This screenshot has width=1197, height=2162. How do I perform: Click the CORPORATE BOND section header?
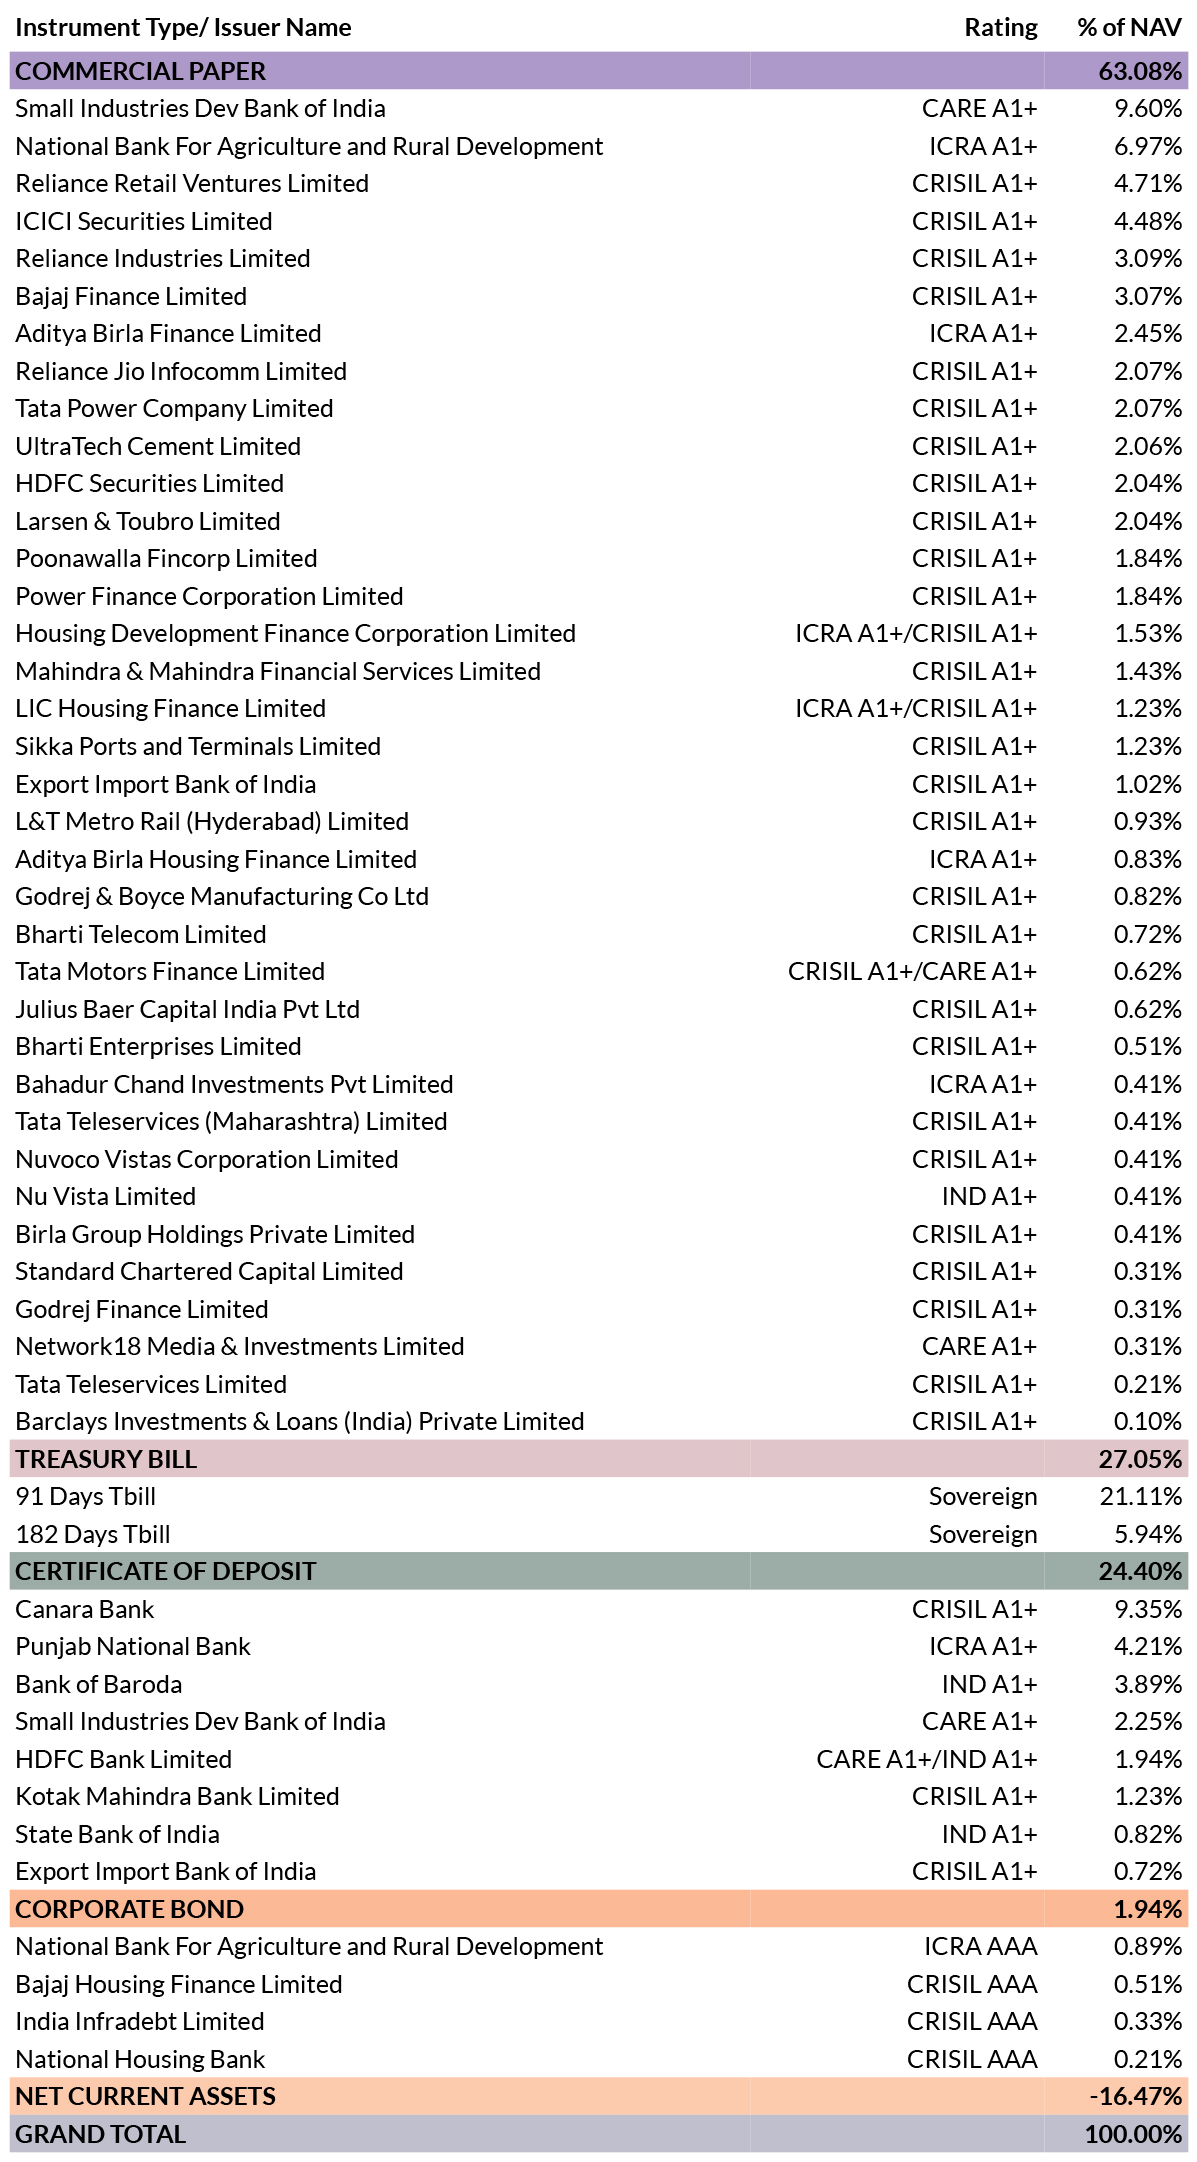[x=599, y=1909]
